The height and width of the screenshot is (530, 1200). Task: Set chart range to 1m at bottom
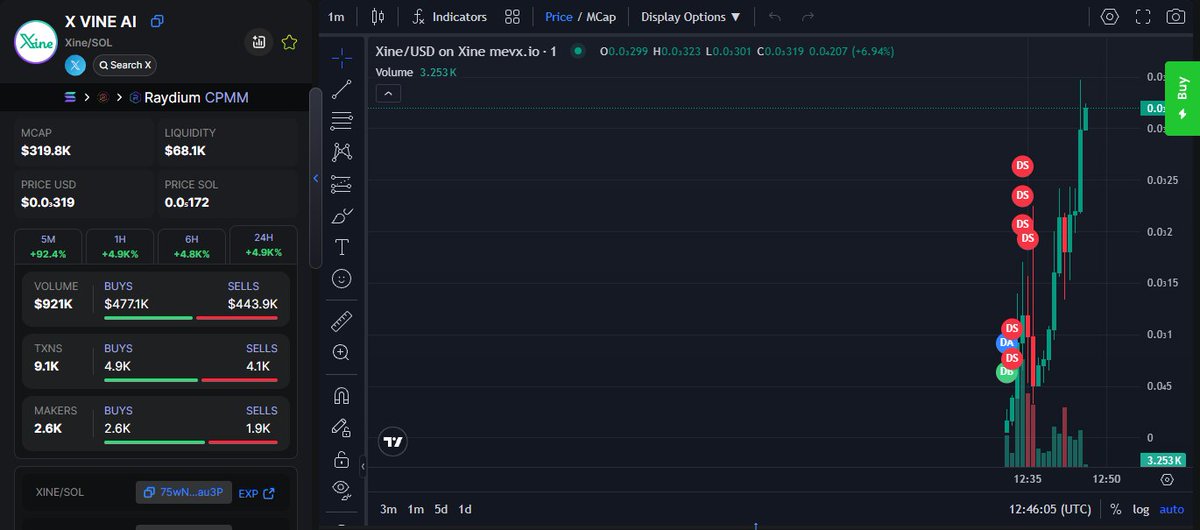click(x=415, y=509)
